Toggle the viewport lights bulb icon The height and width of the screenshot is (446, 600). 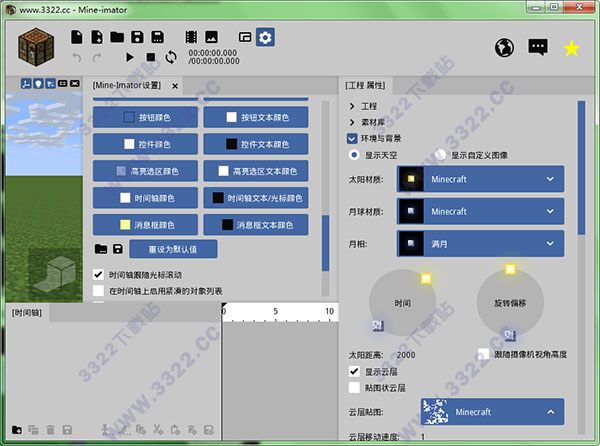pos(38,83)
